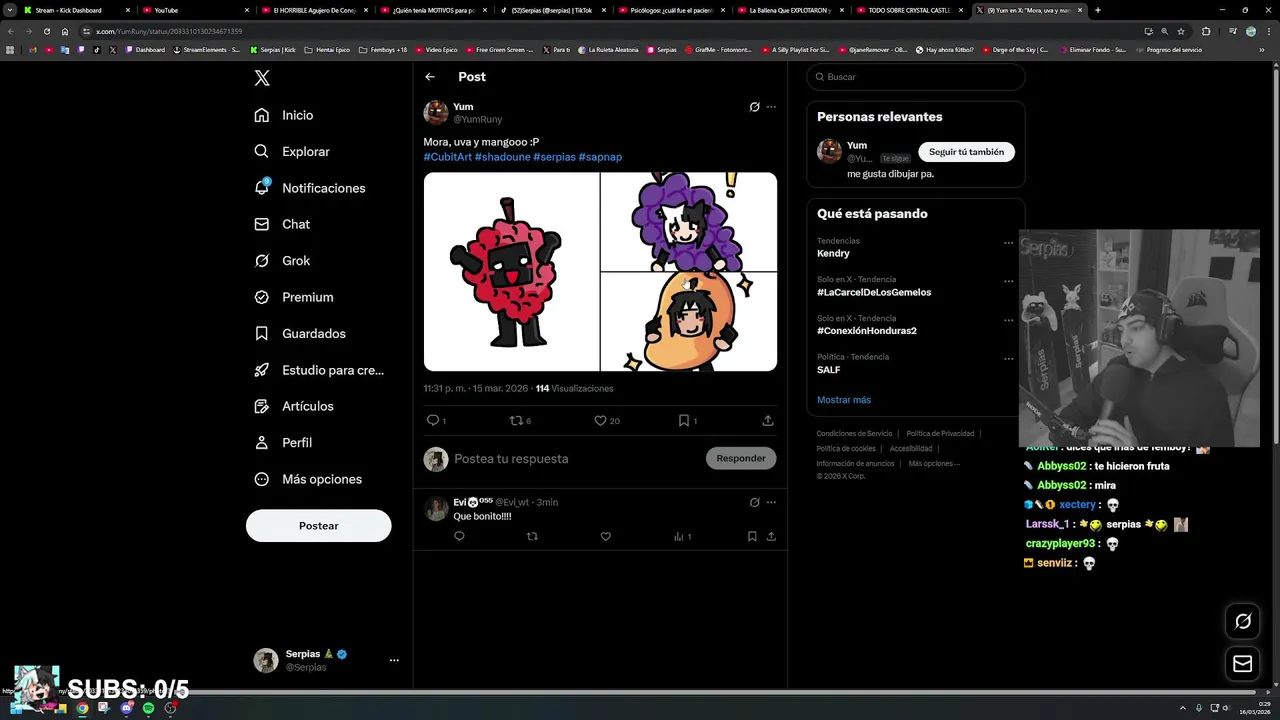Click the Responder button
Image resolution: width=1280 pixels, height=720 pixels.
(x=741, y=459)
